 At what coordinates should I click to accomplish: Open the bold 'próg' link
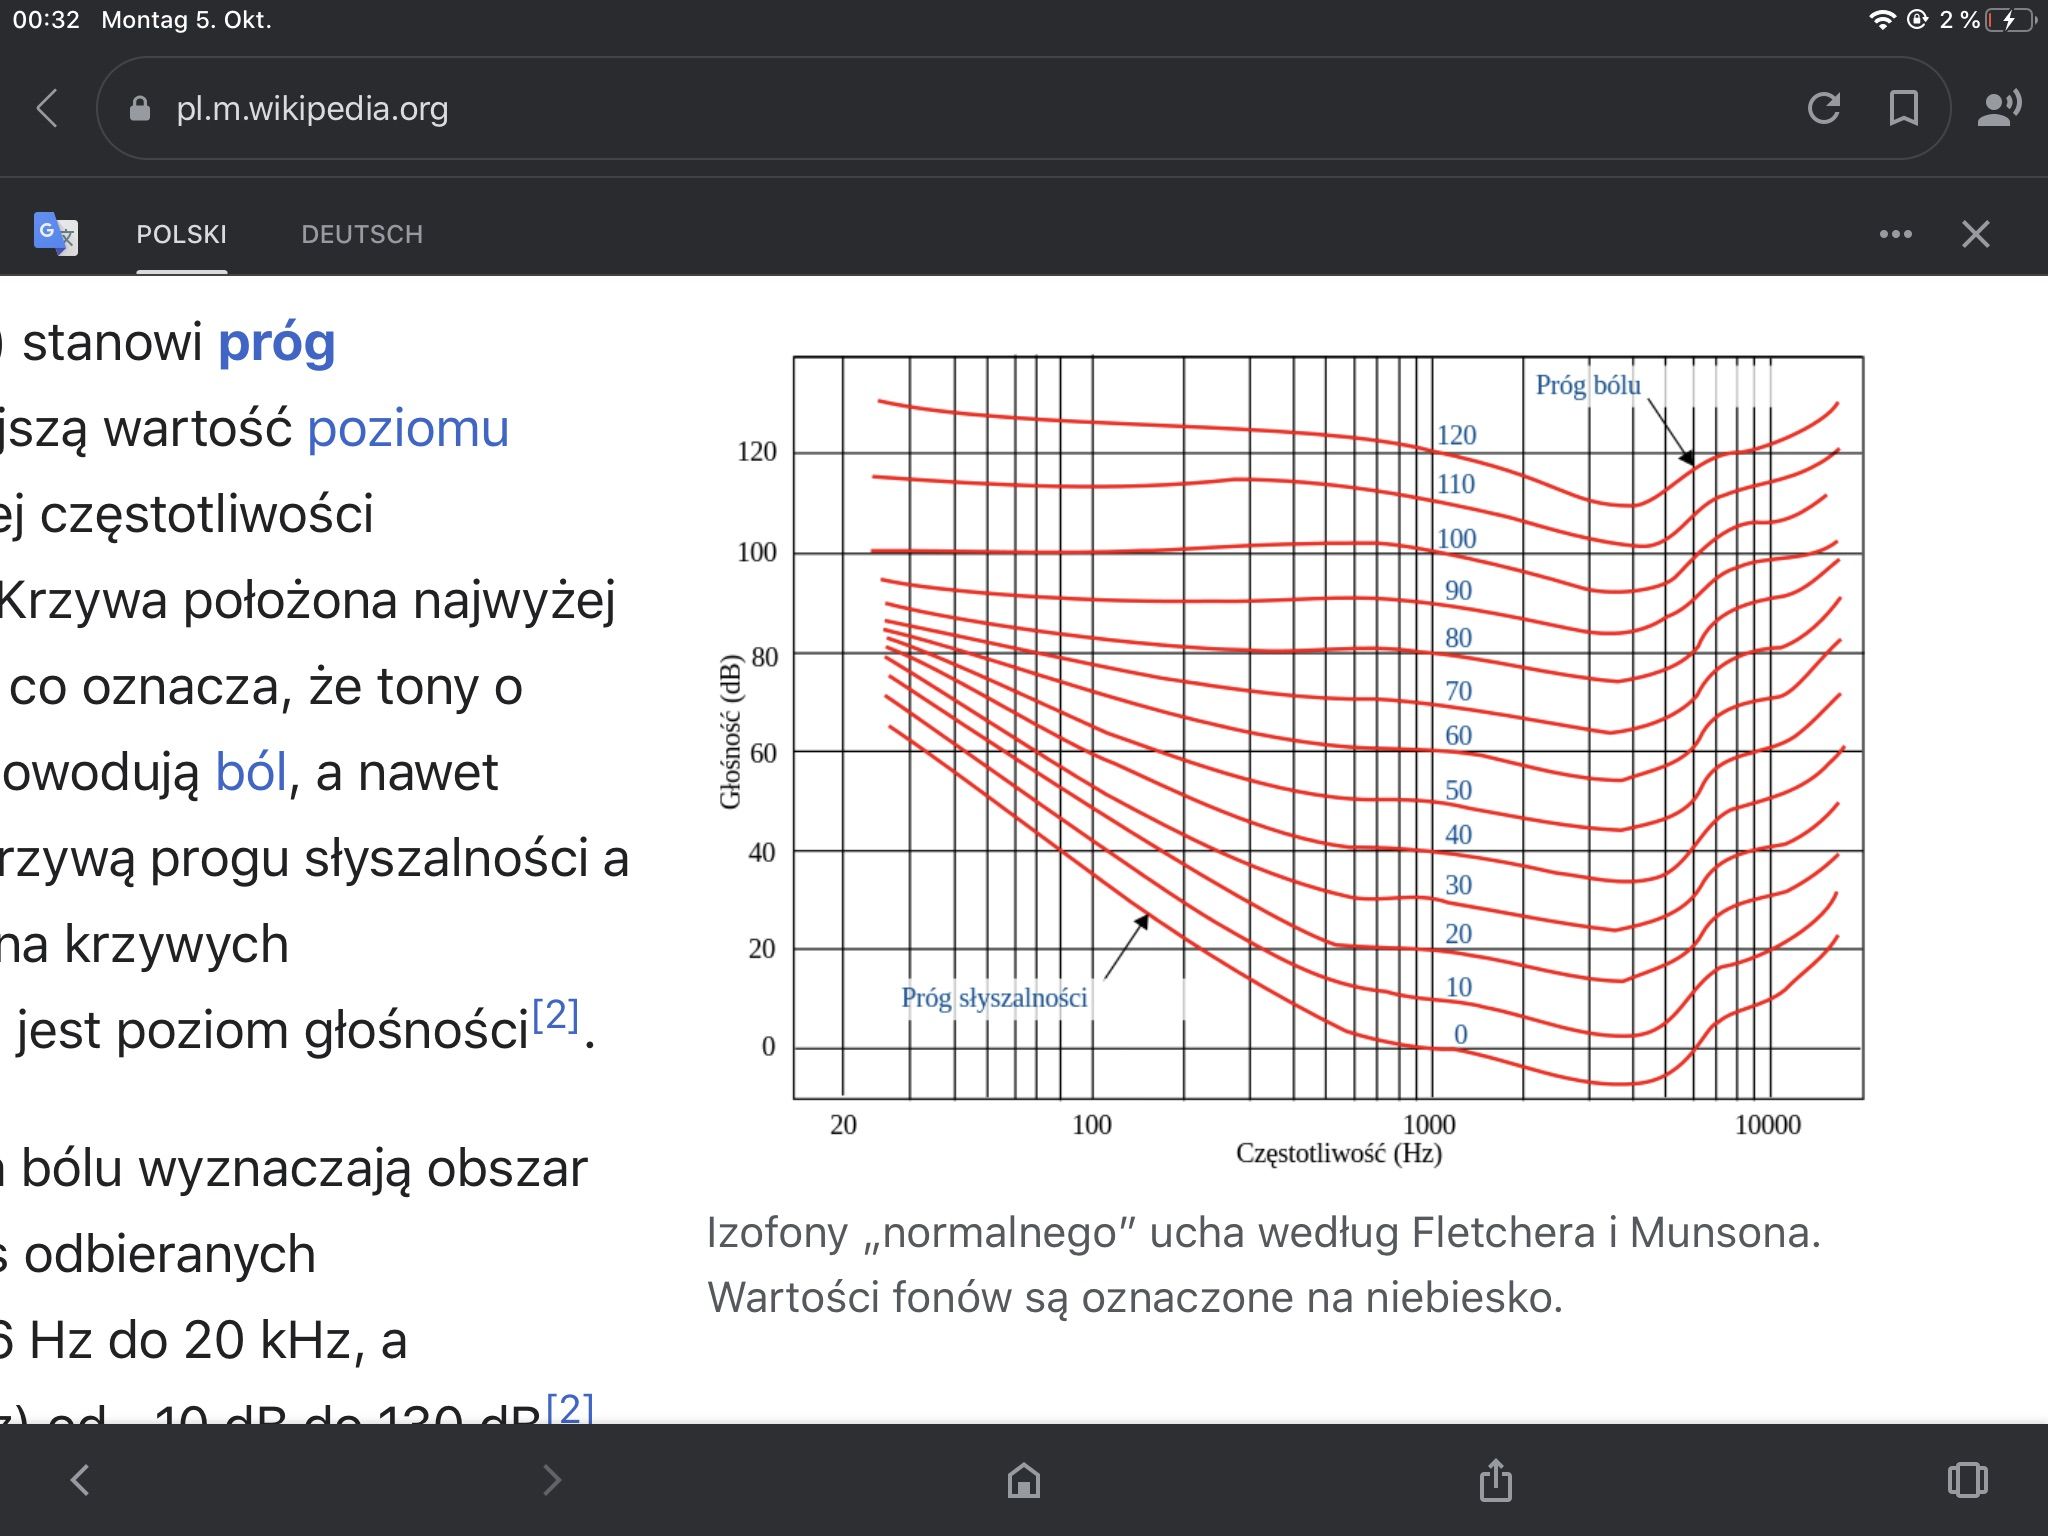pyautogui.click(x=277, y=343)
